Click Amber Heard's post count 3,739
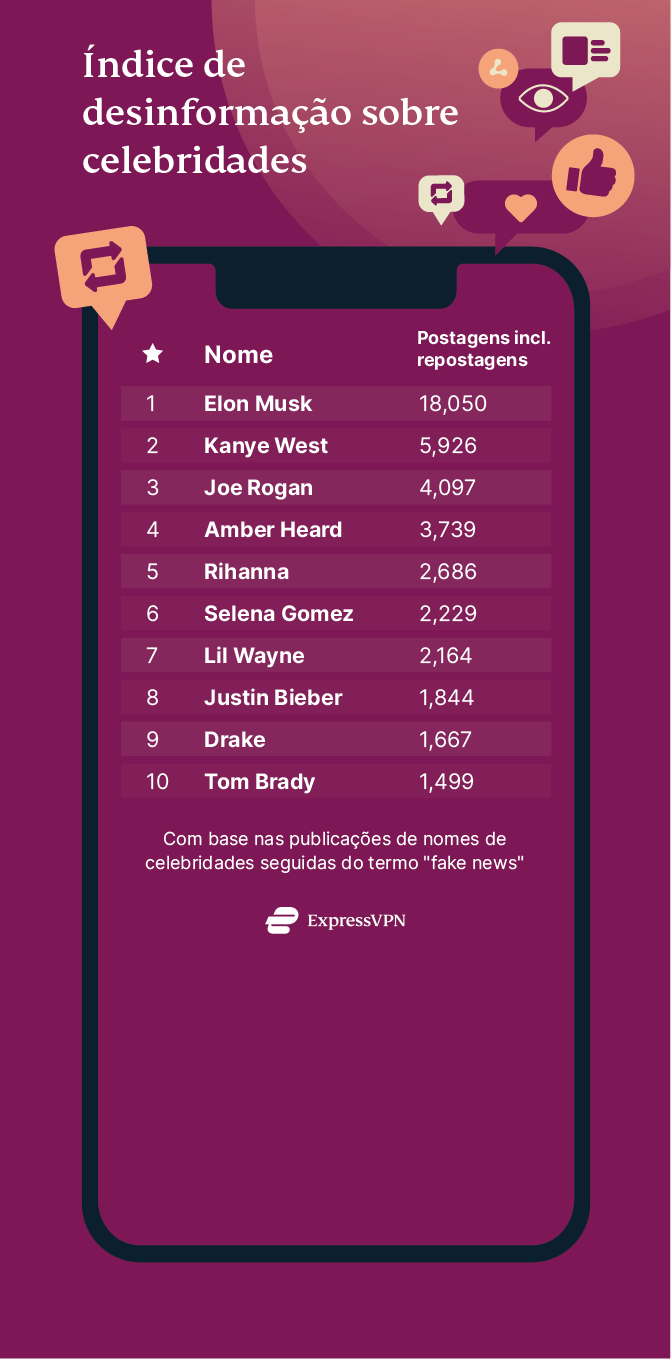Image resolution: width=671 pixels, height=1359 pixels. [447, 530]
